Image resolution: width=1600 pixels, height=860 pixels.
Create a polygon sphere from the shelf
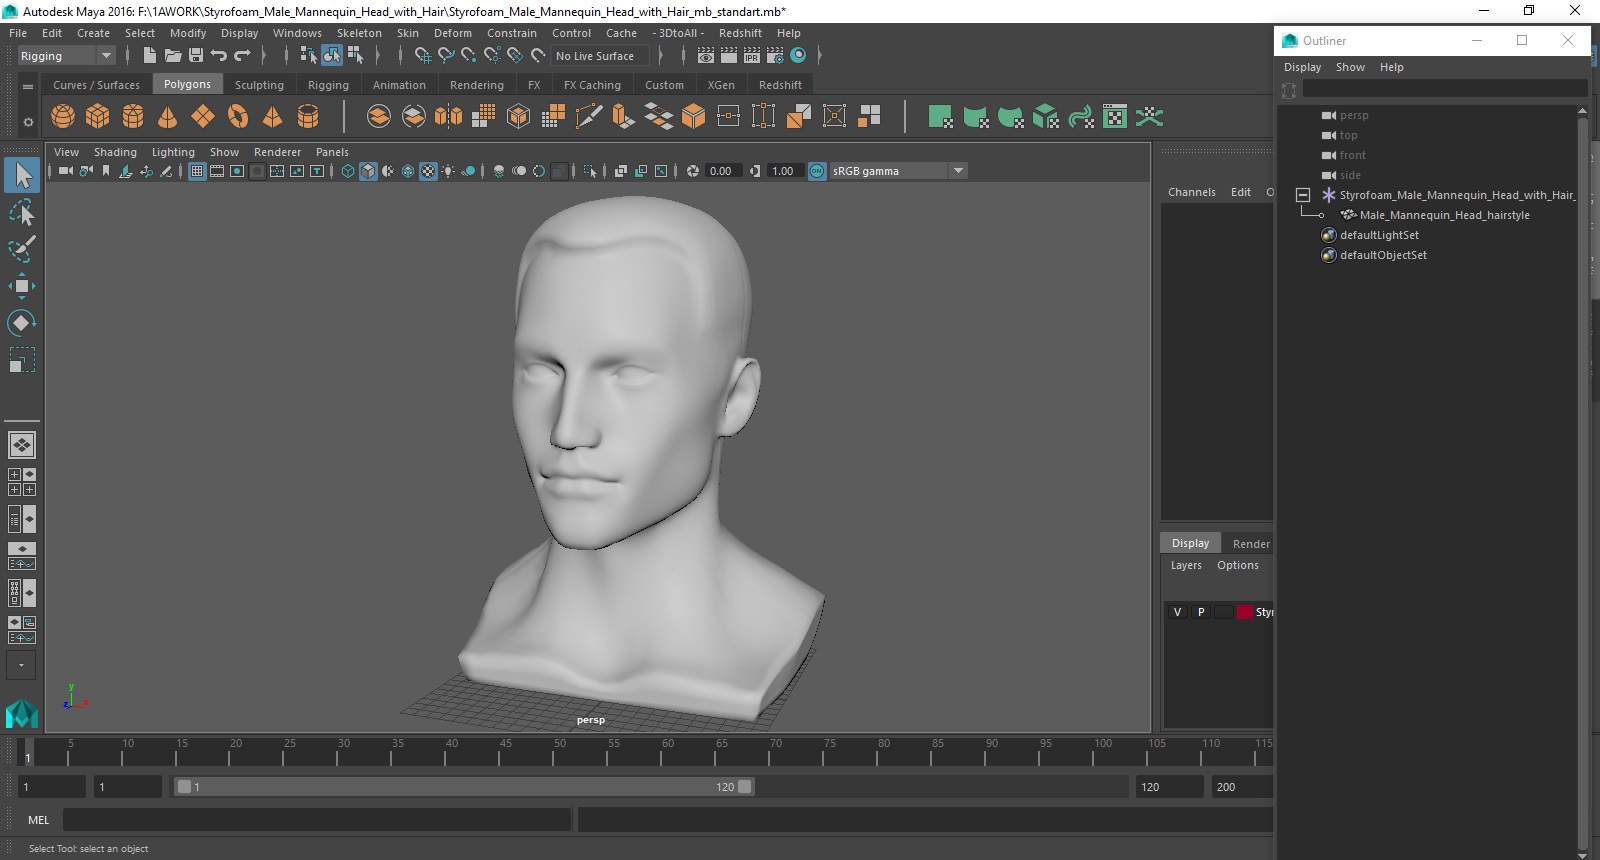point(63,117)
